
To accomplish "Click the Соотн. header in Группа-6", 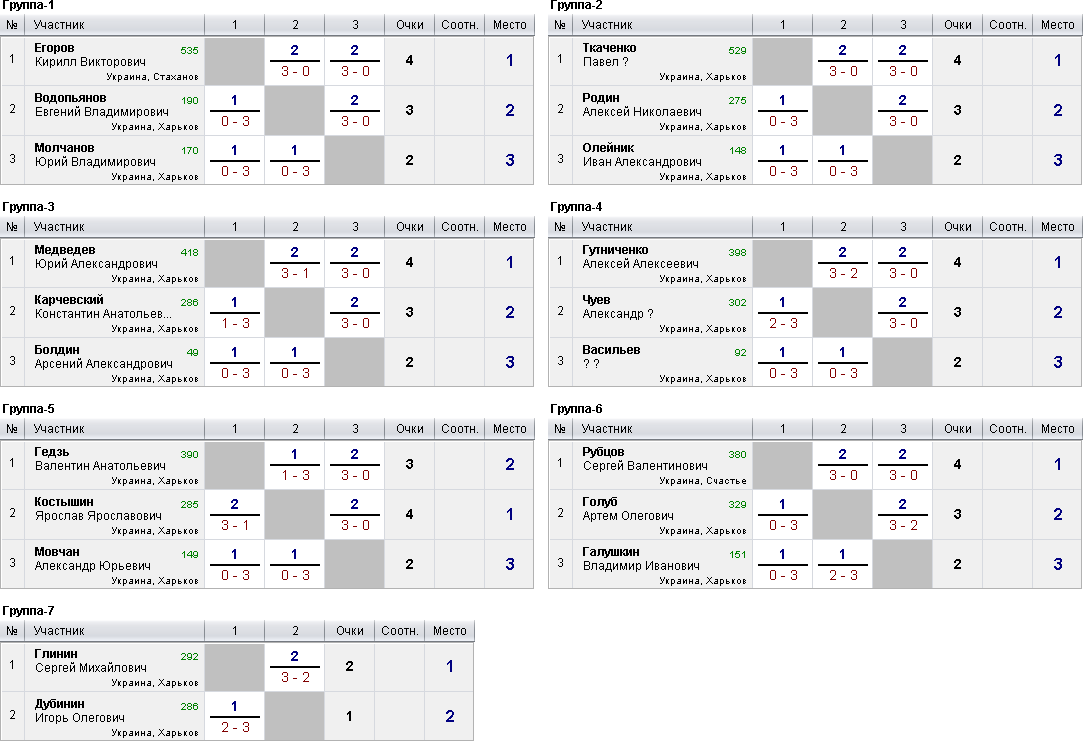I will (1008, 429).
